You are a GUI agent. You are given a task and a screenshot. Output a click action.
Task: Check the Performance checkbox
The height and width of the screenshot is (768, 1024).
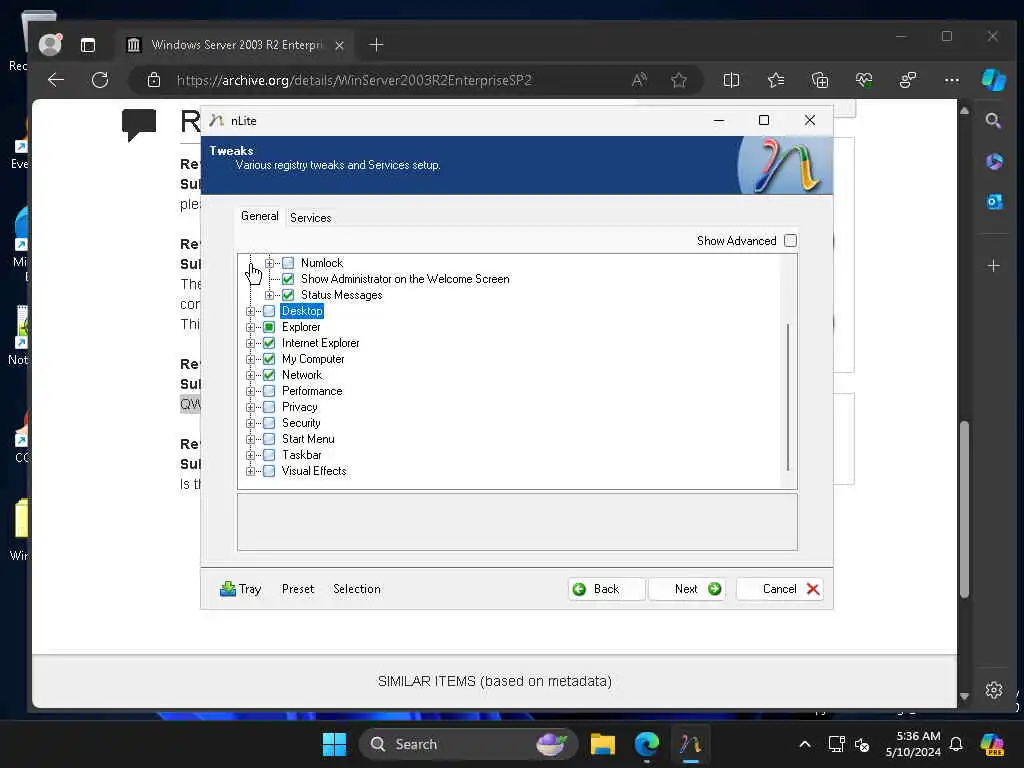[269, 391]
